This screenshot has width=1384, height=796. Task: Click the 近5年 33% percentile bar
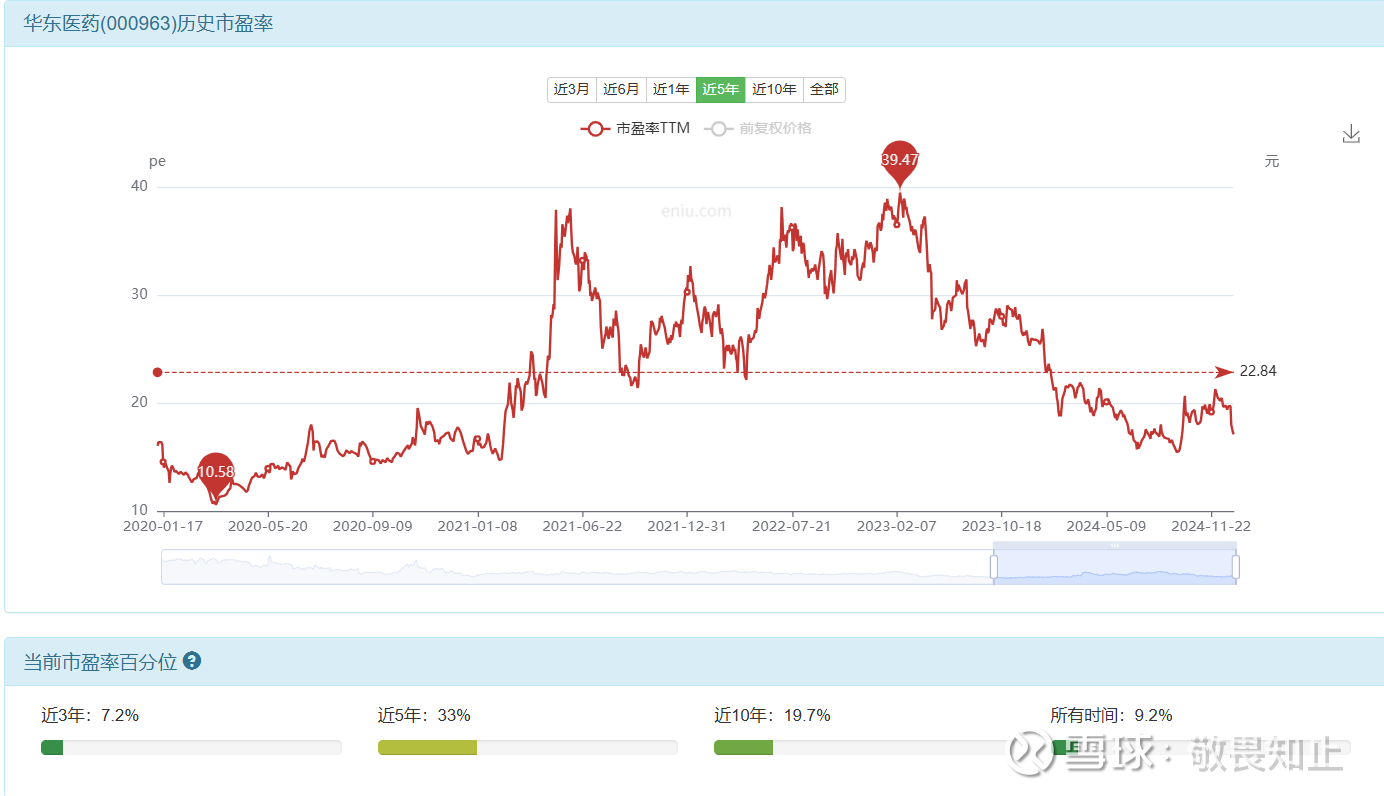tap(528, 747)
